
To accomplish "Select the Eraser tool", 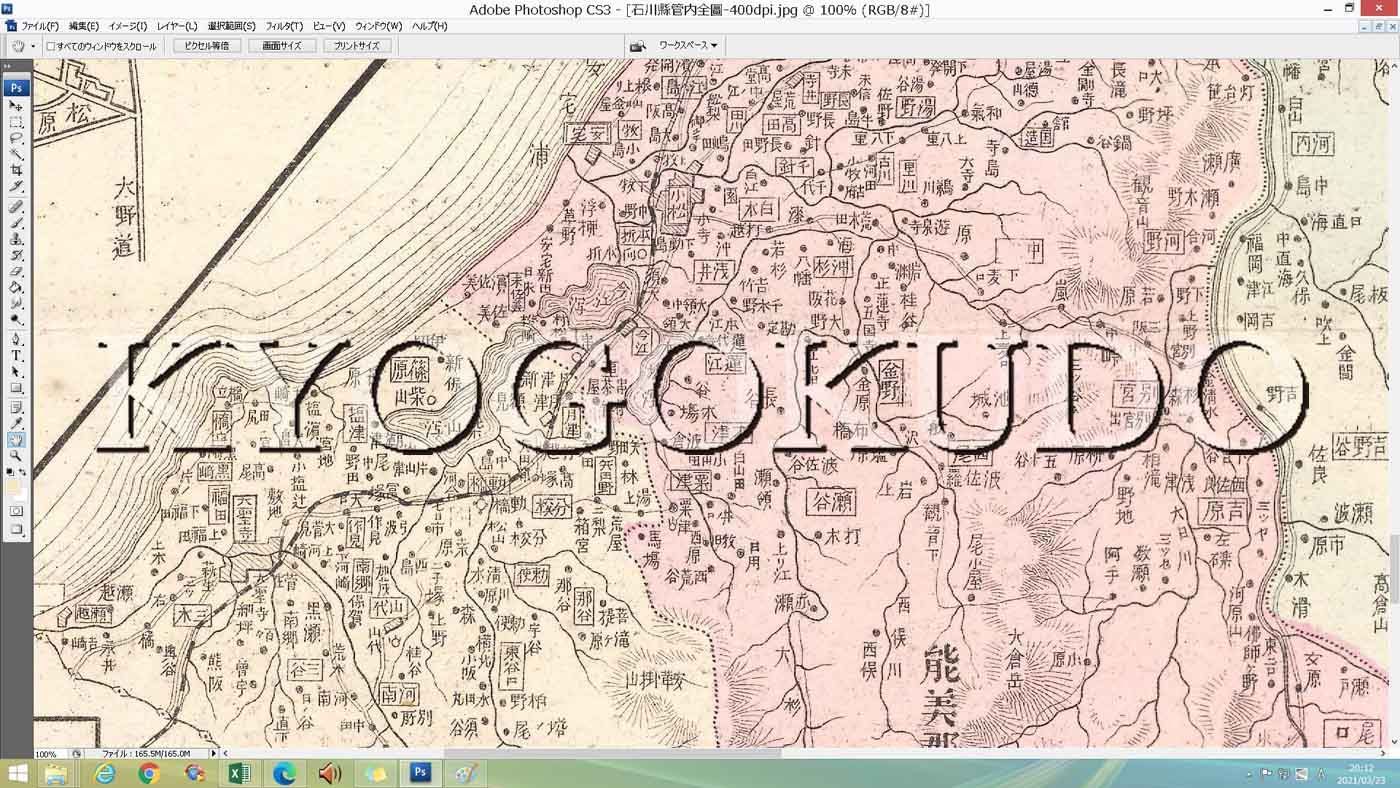I will click(16, 271).
